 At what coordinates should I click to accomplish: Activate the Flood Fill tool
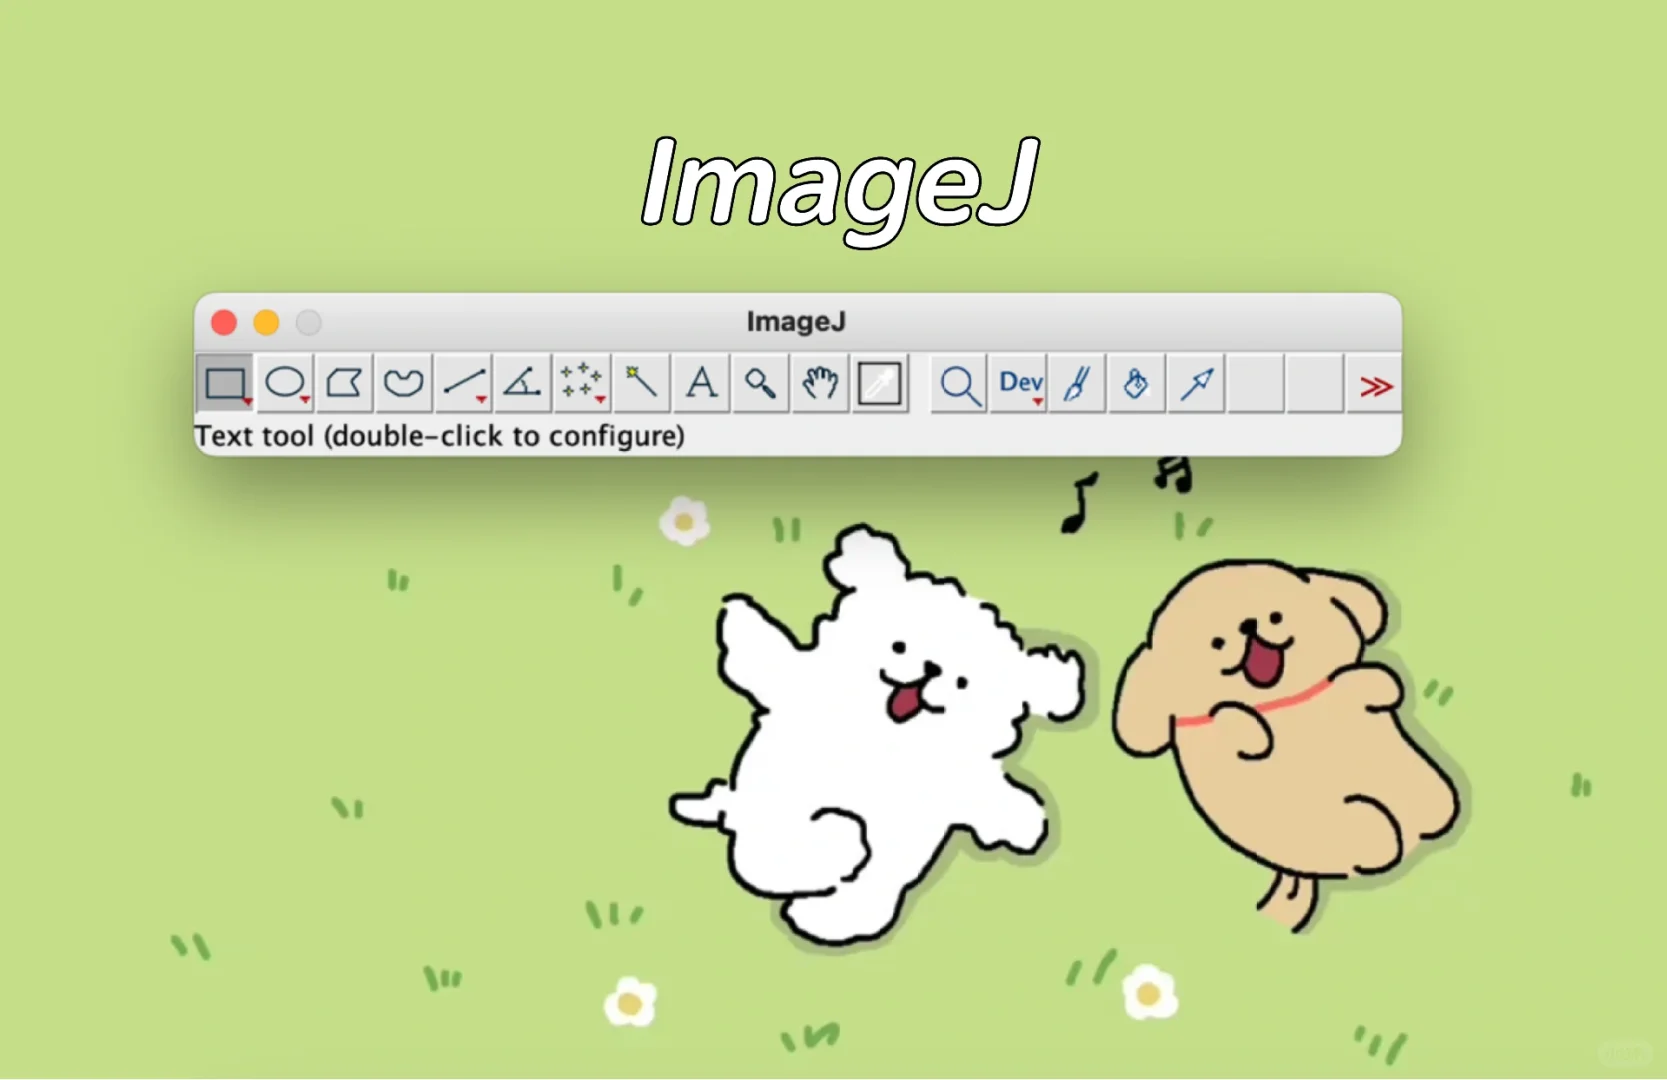click(1136, 383)
